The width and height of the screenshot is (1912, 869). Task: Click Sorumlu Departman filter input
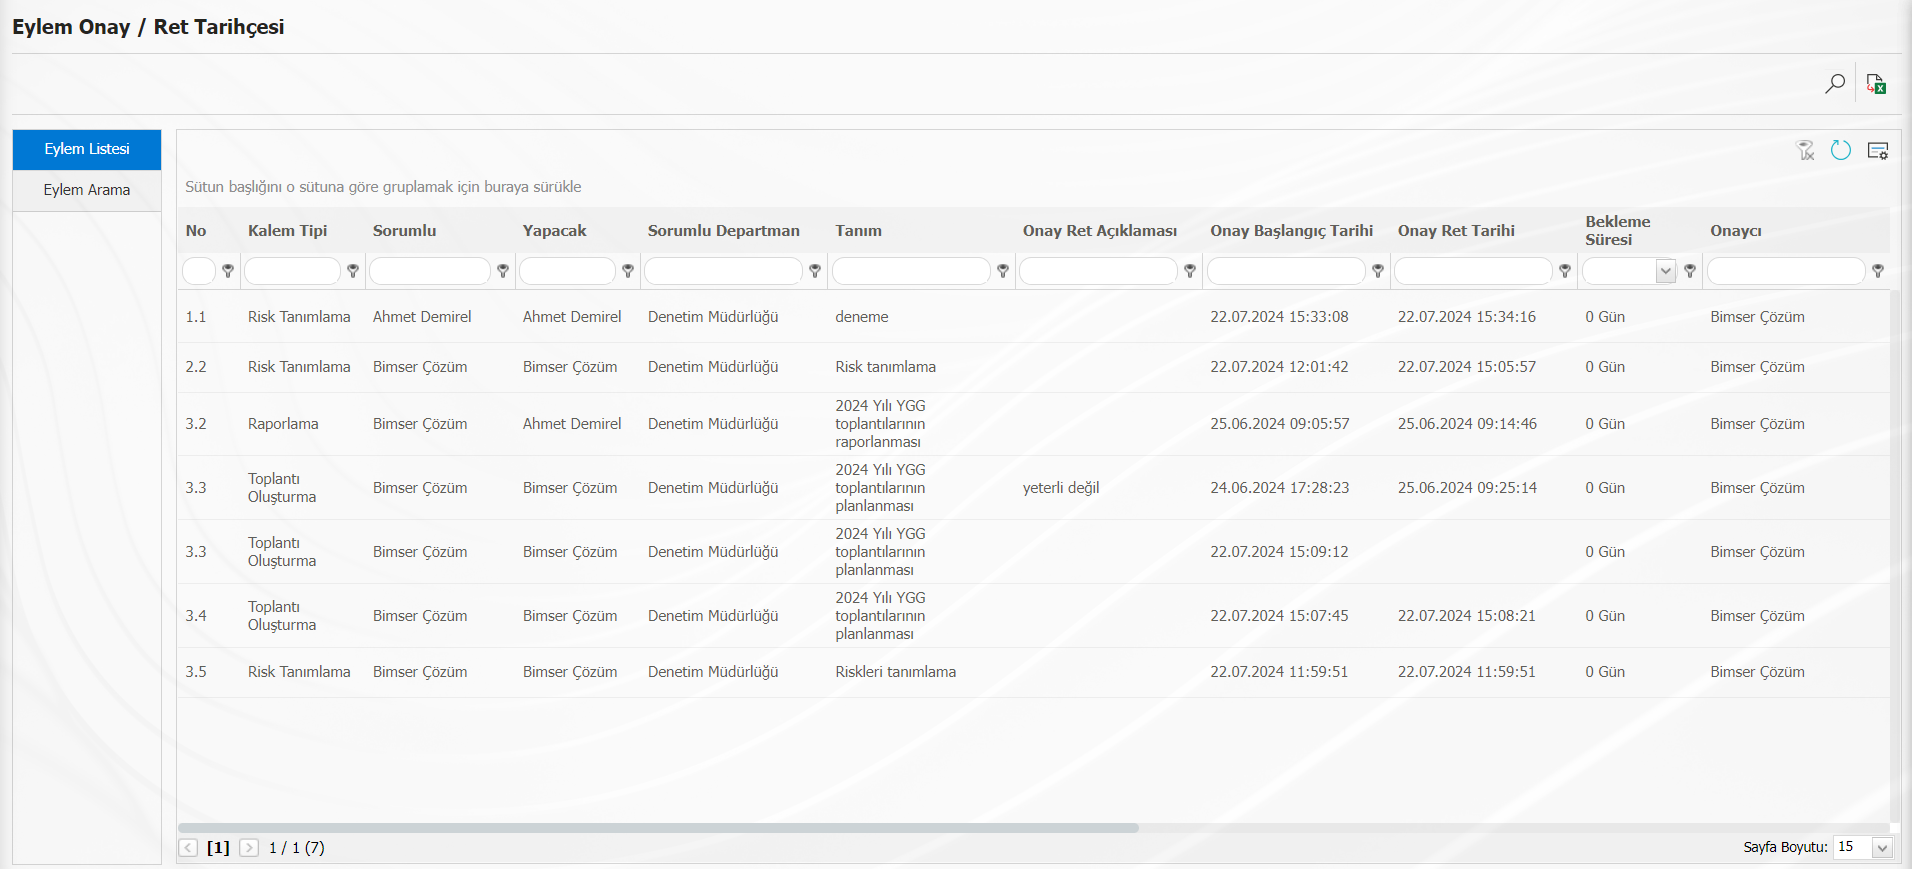point(724,271)
